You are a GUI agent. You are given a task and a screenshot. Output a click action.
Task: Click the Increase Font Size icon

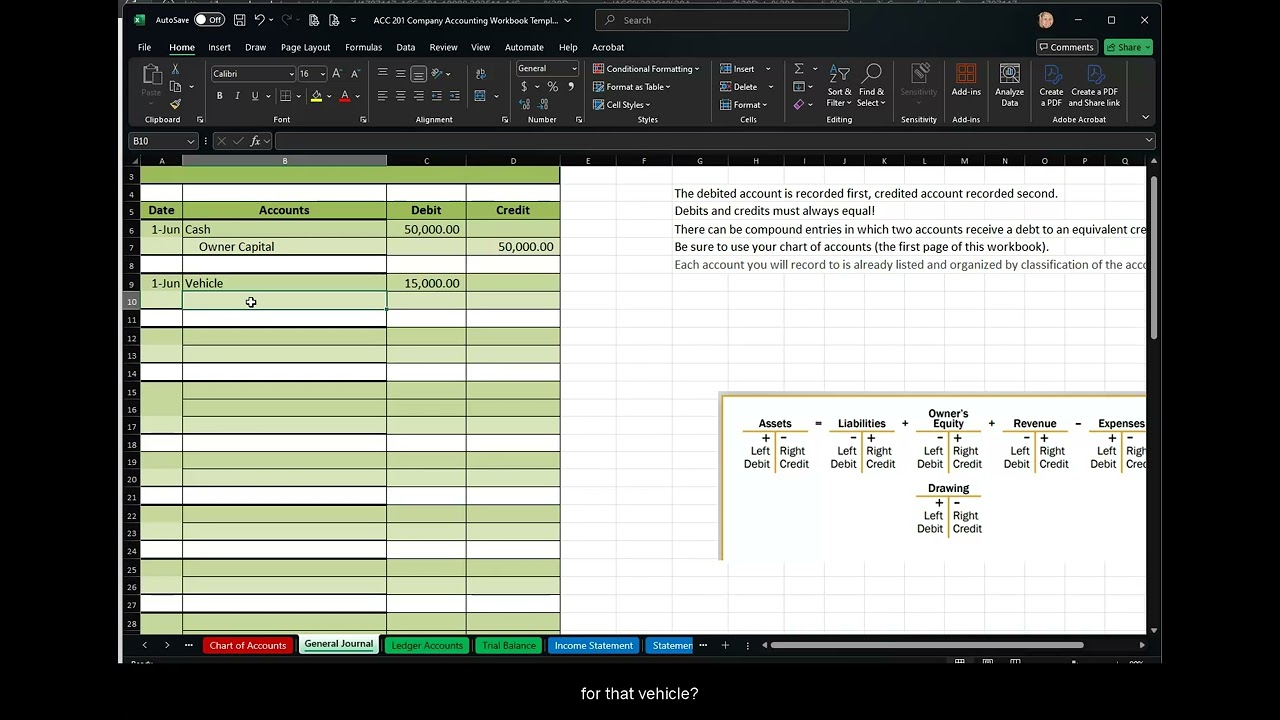tap(337, 73)
